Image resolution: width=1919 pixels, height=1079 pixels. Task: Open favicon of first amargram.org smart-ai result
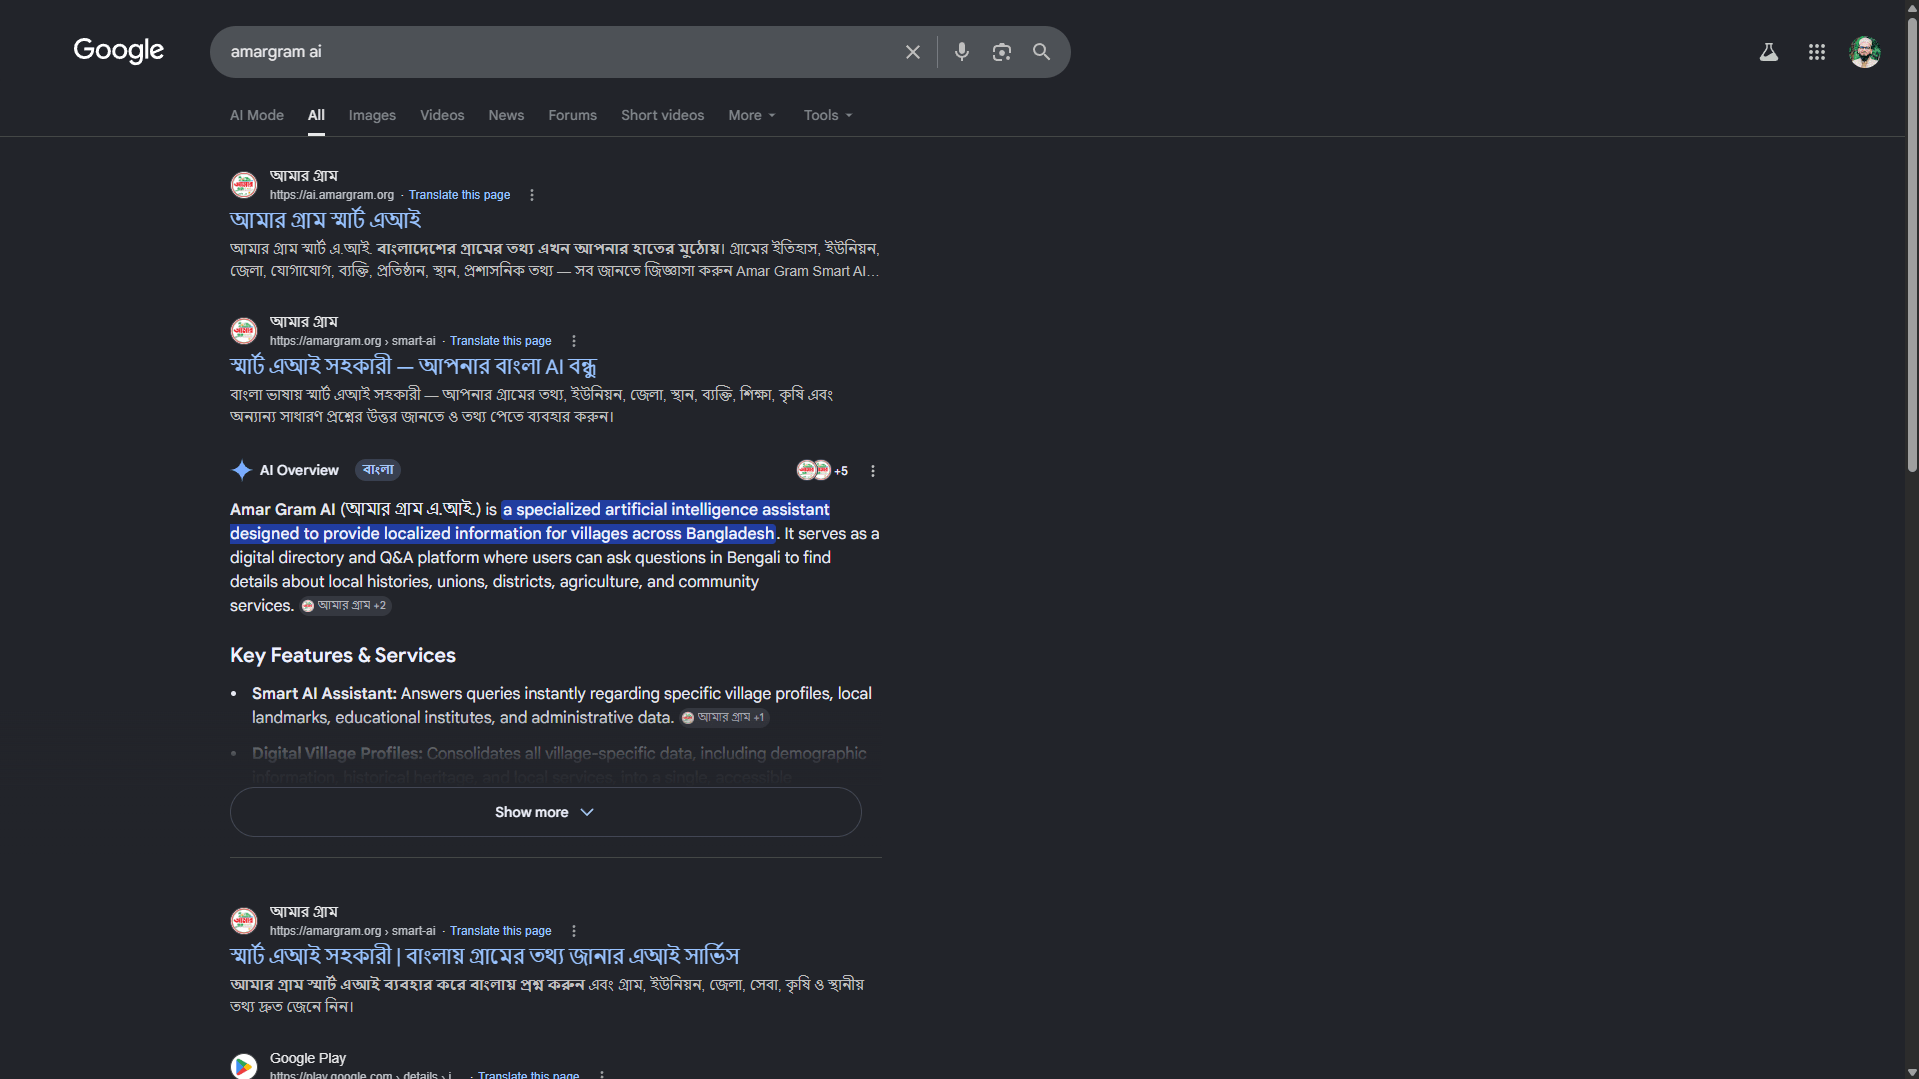tap(244, 331)
